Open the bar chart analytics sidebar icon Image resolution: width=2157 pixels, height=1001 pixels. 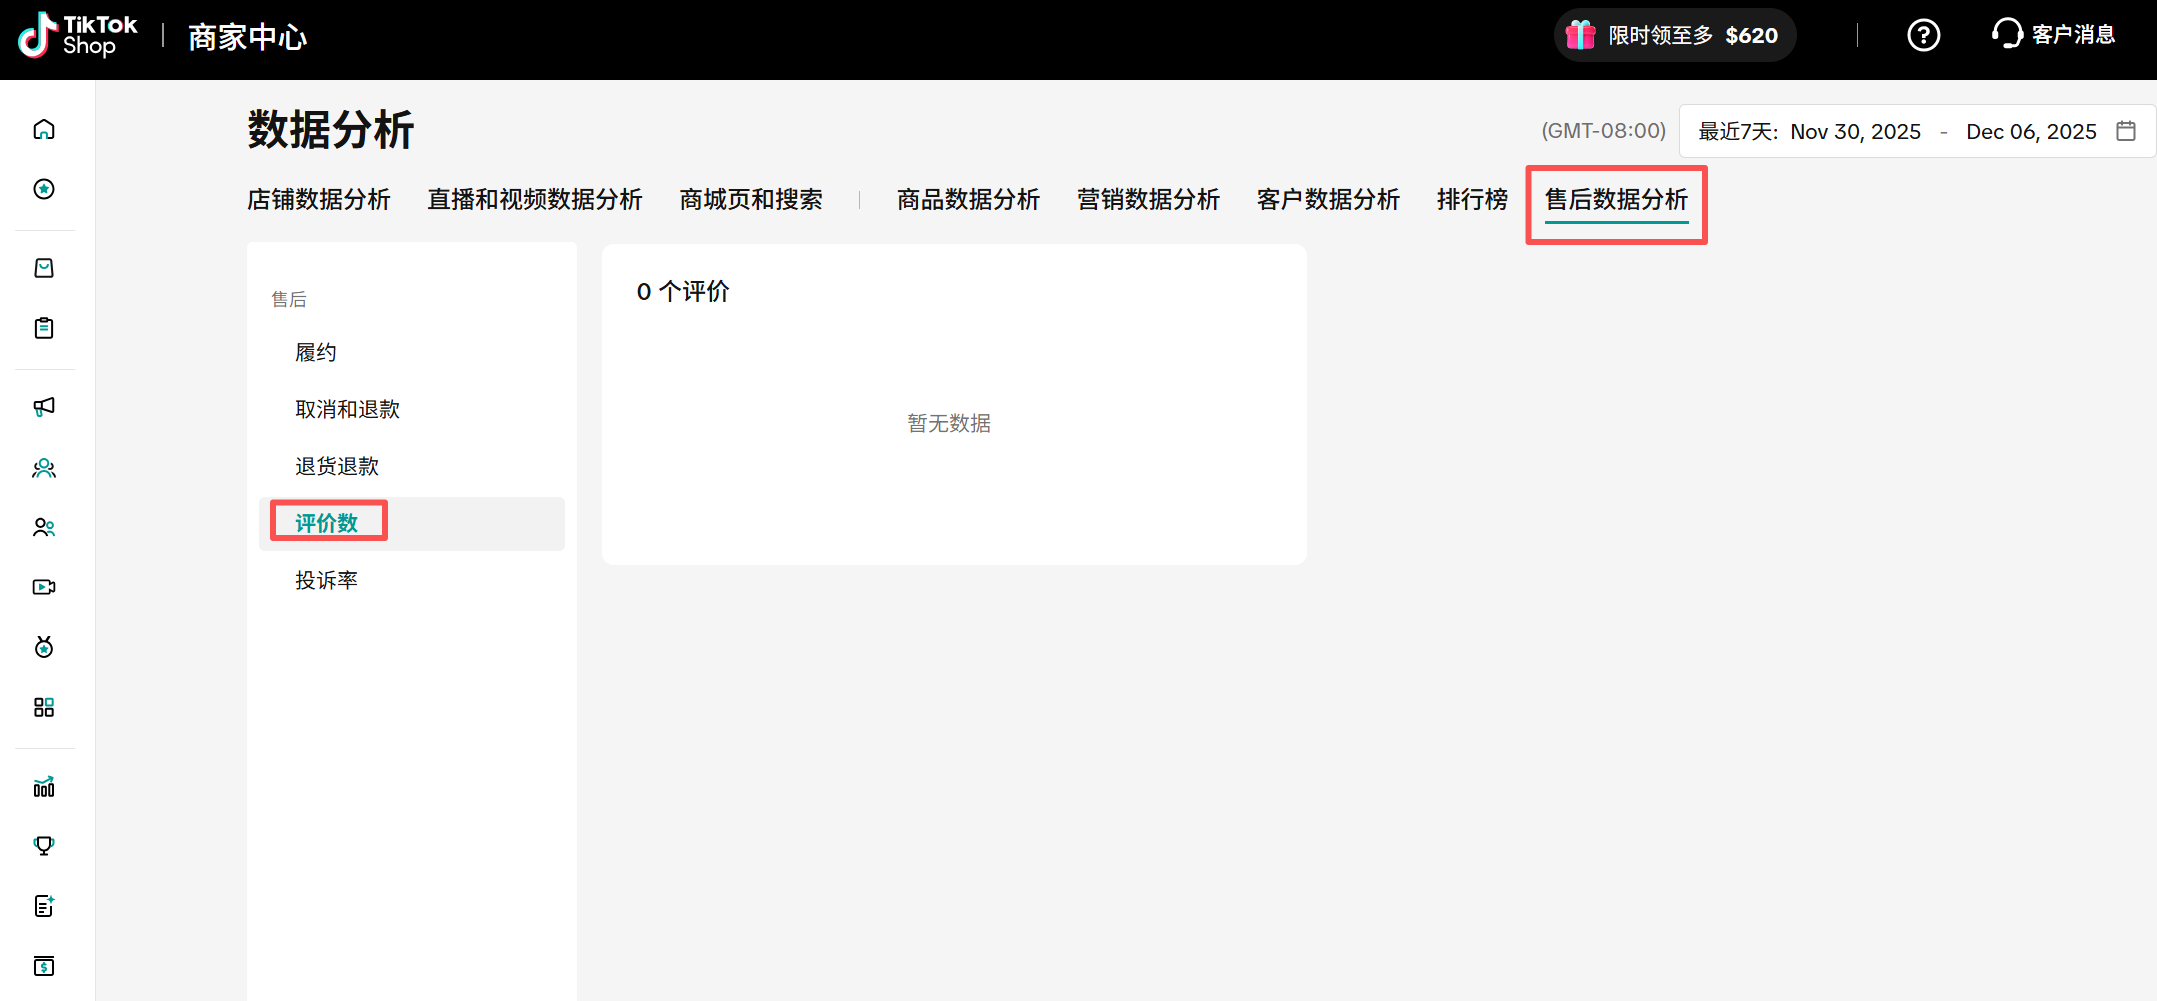[x=44, y=787]
